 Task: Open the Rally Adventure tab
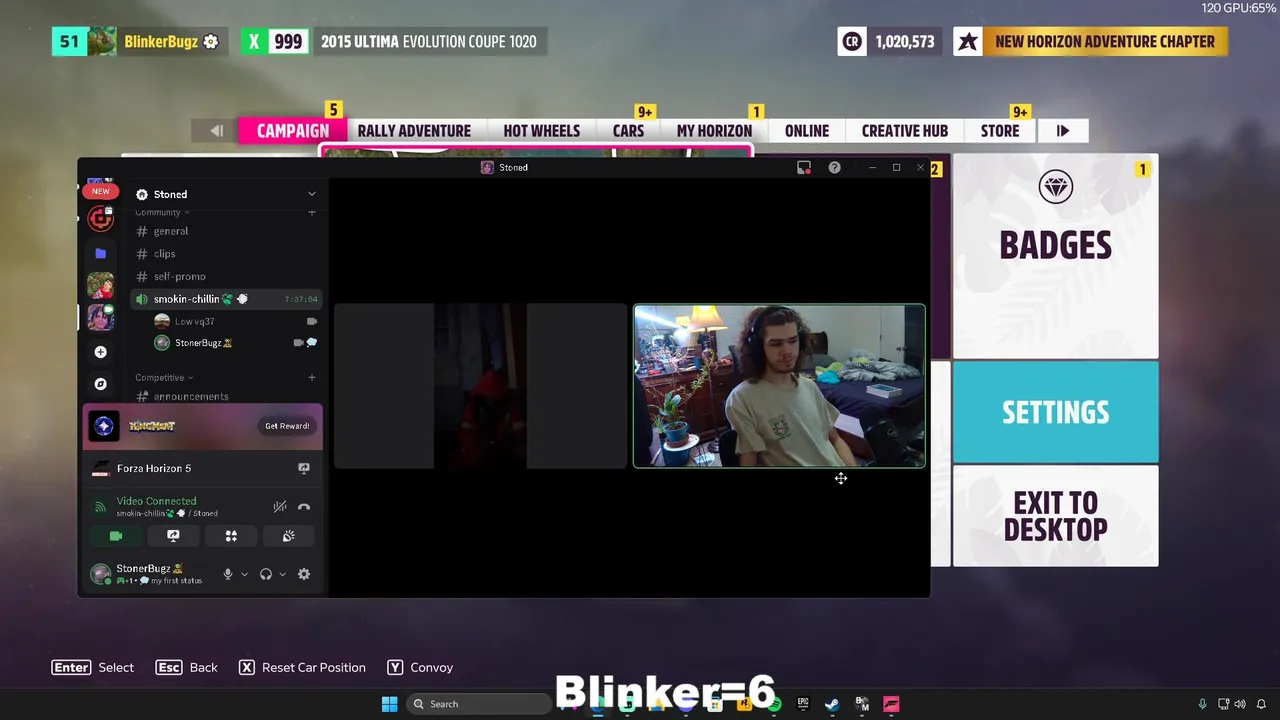coord(414,131)
